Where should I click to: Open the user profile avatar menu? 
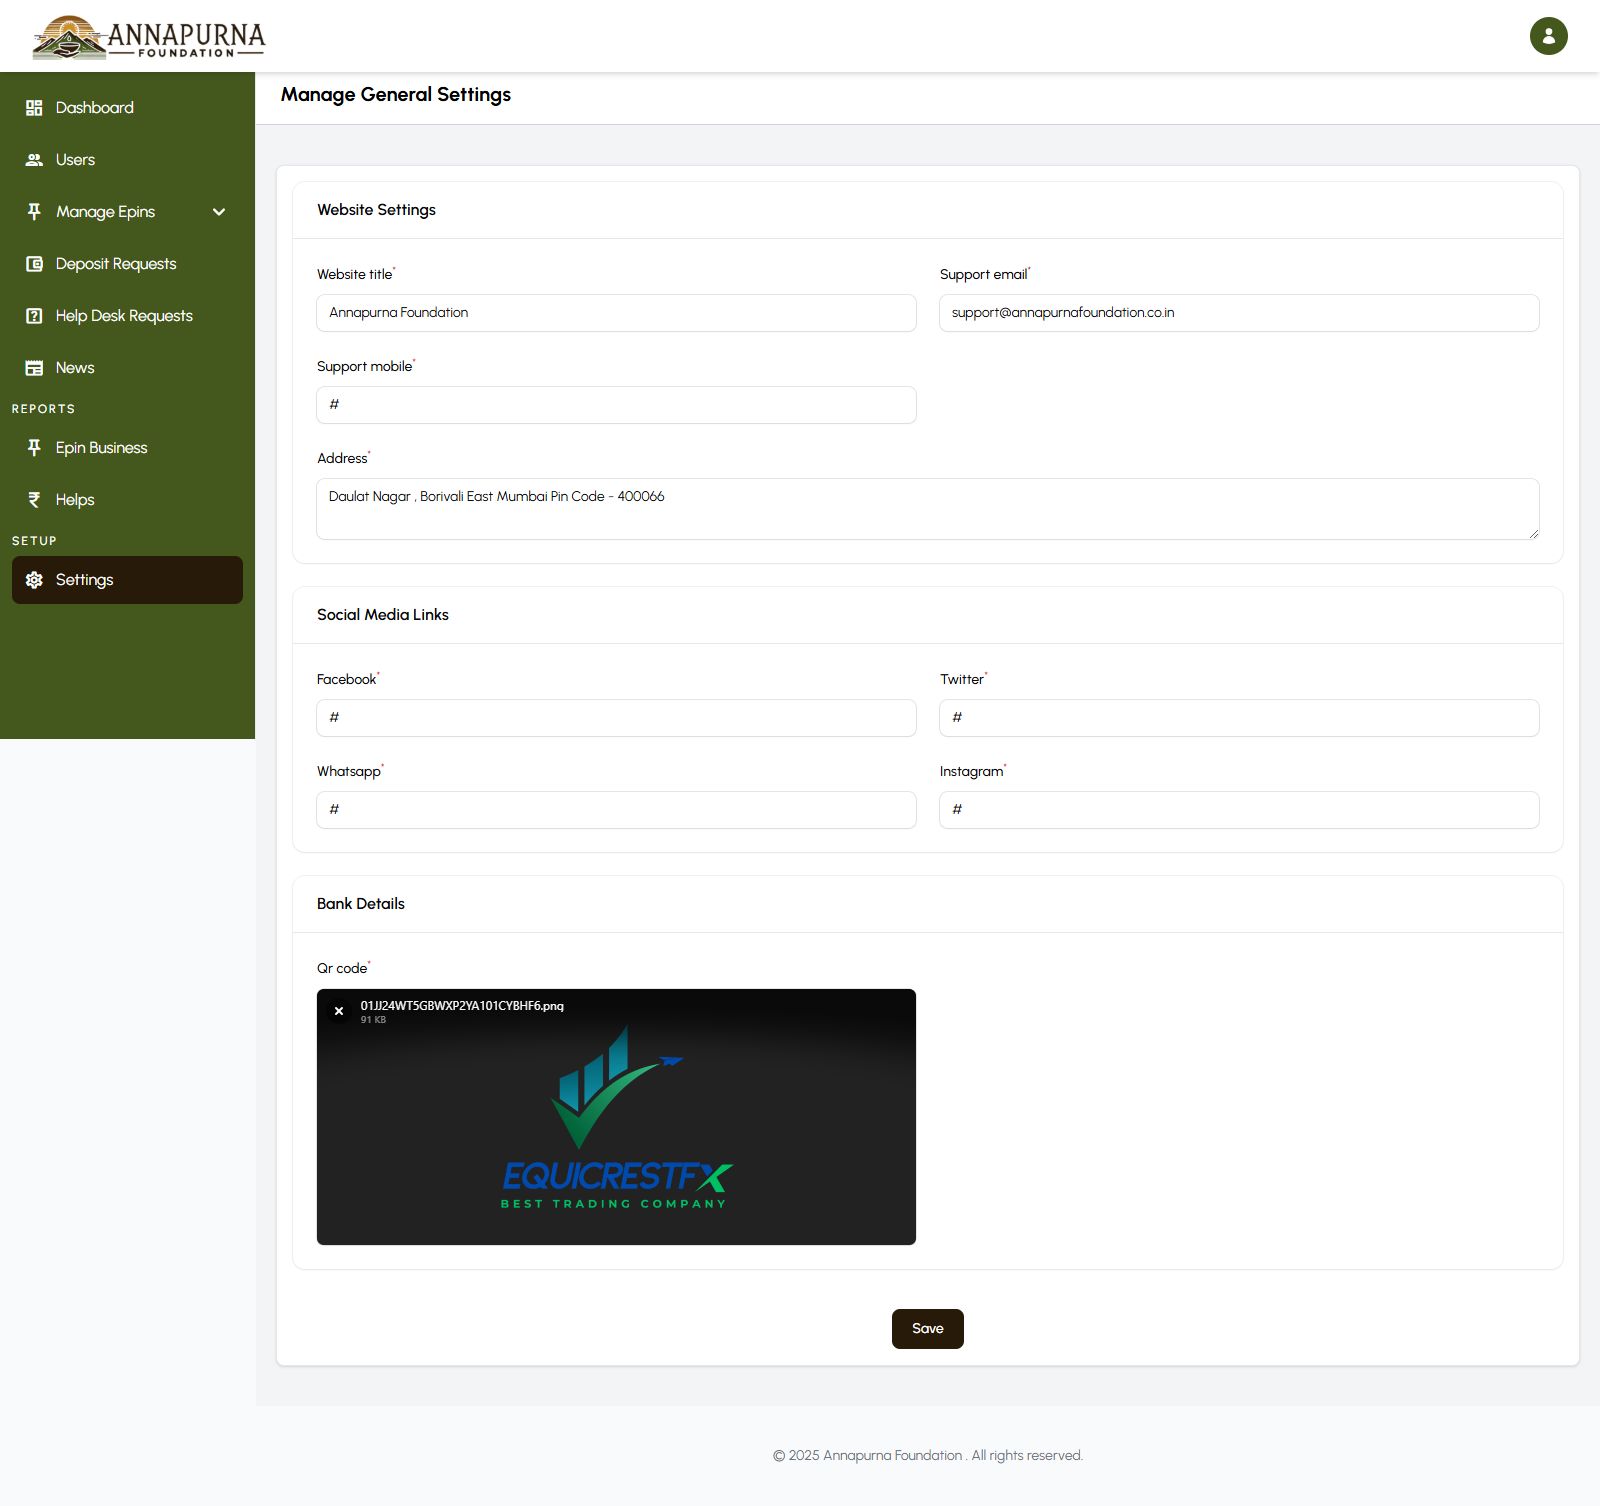pos(1548,36)
